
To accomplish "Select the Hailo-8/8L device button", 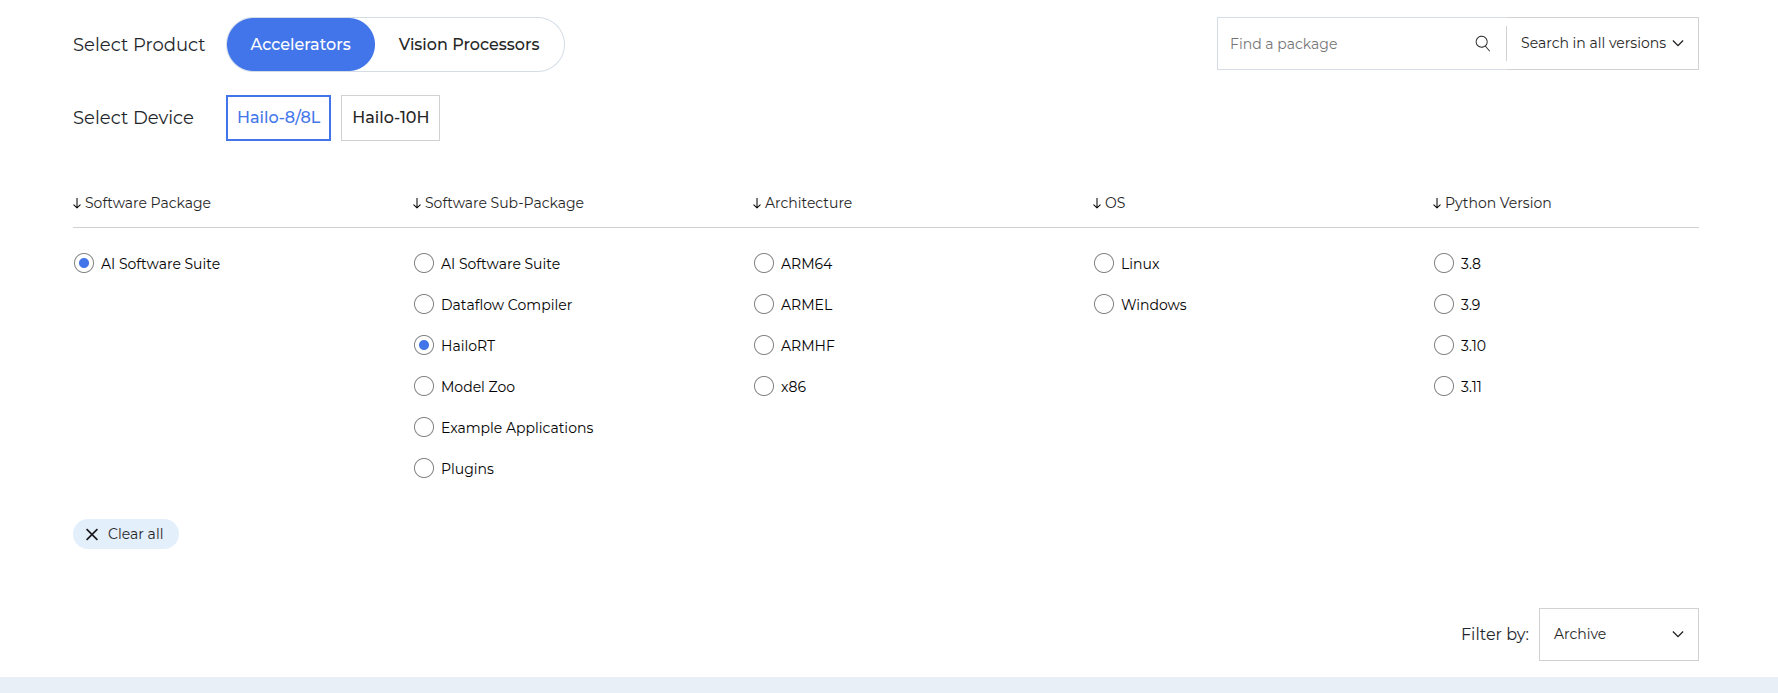I will click(x=278, y=118).
